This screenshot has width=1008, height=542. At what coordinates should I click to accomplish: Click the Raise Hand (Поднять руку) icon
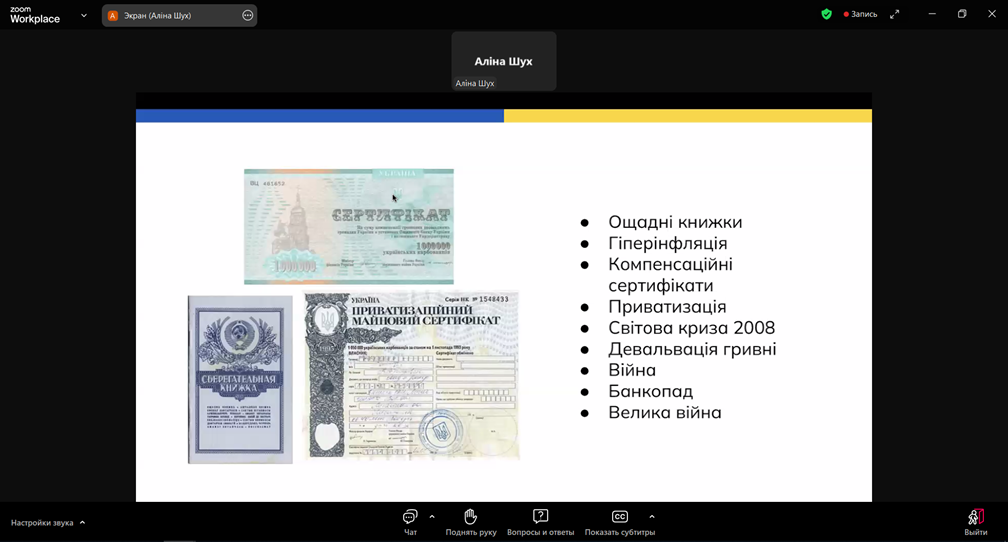(470, 517)
